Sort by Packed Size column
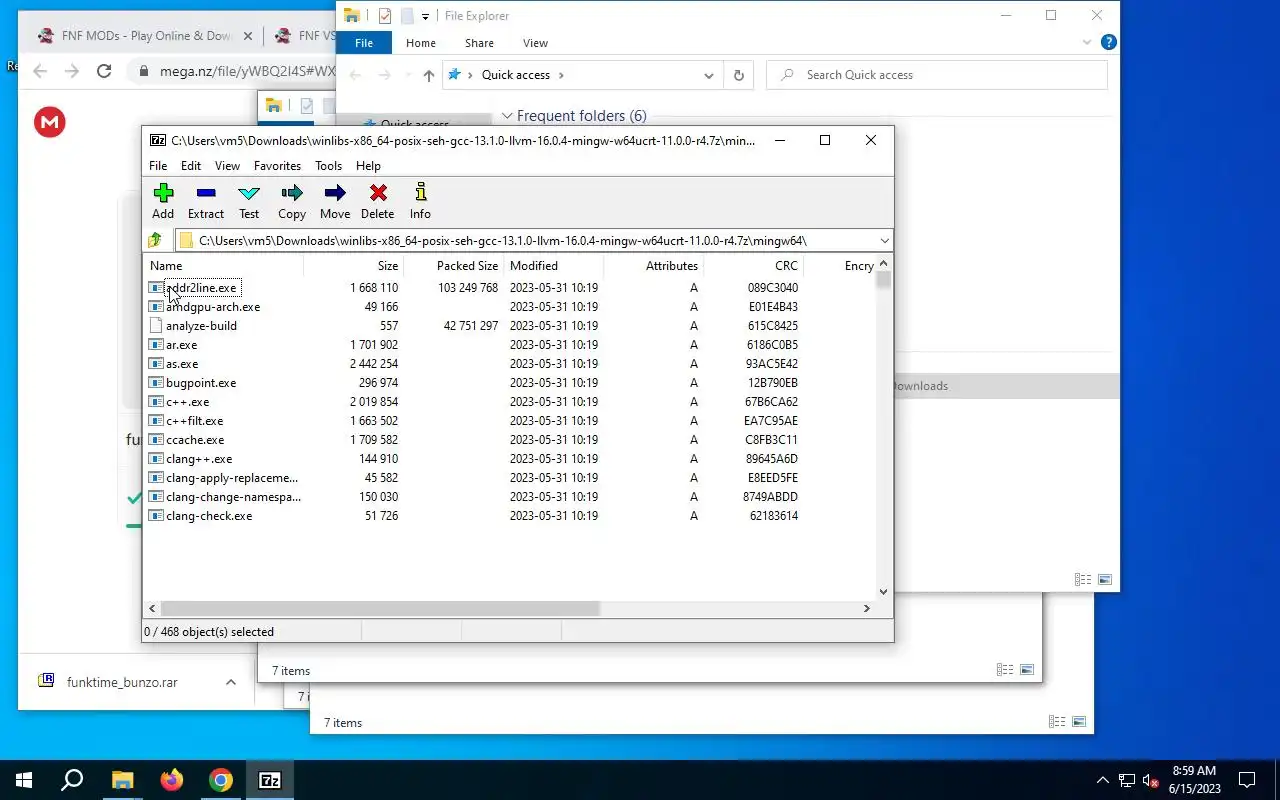The height and width of the screenshot is (800, 1280). pos(453,266)
